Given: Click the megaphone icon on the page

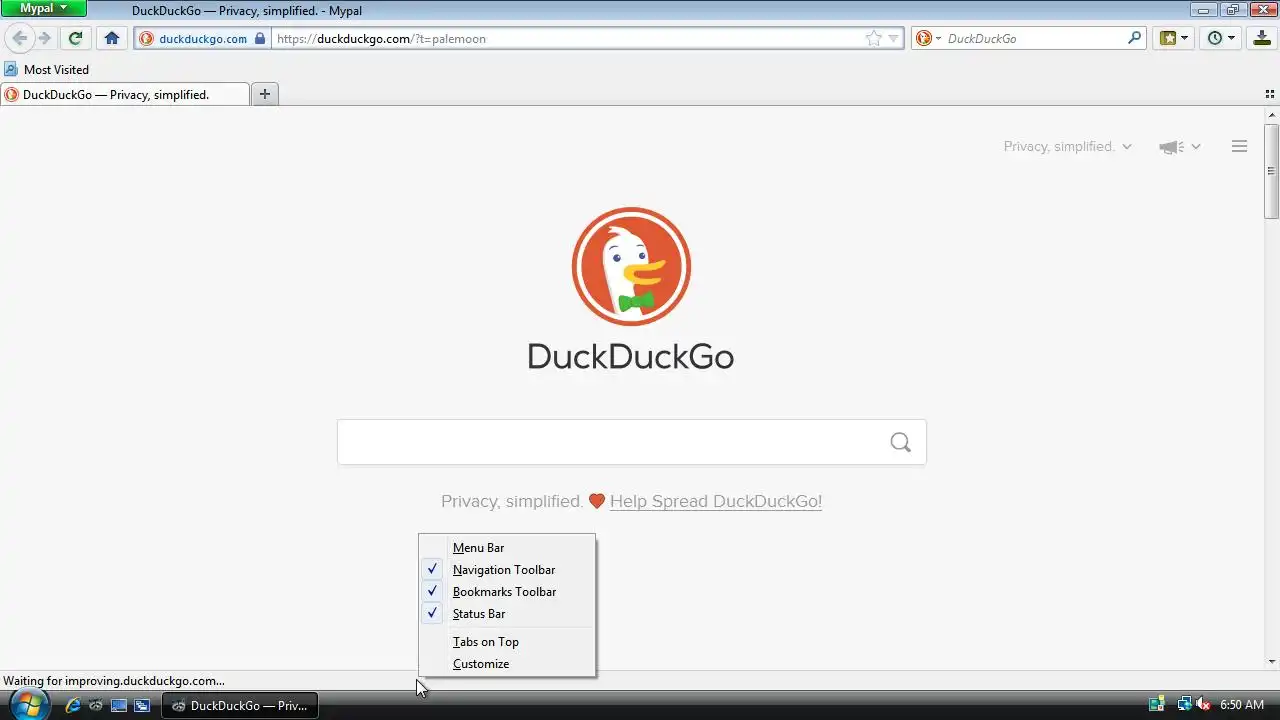Looking at the screenshot, I should coord(1170,147).
